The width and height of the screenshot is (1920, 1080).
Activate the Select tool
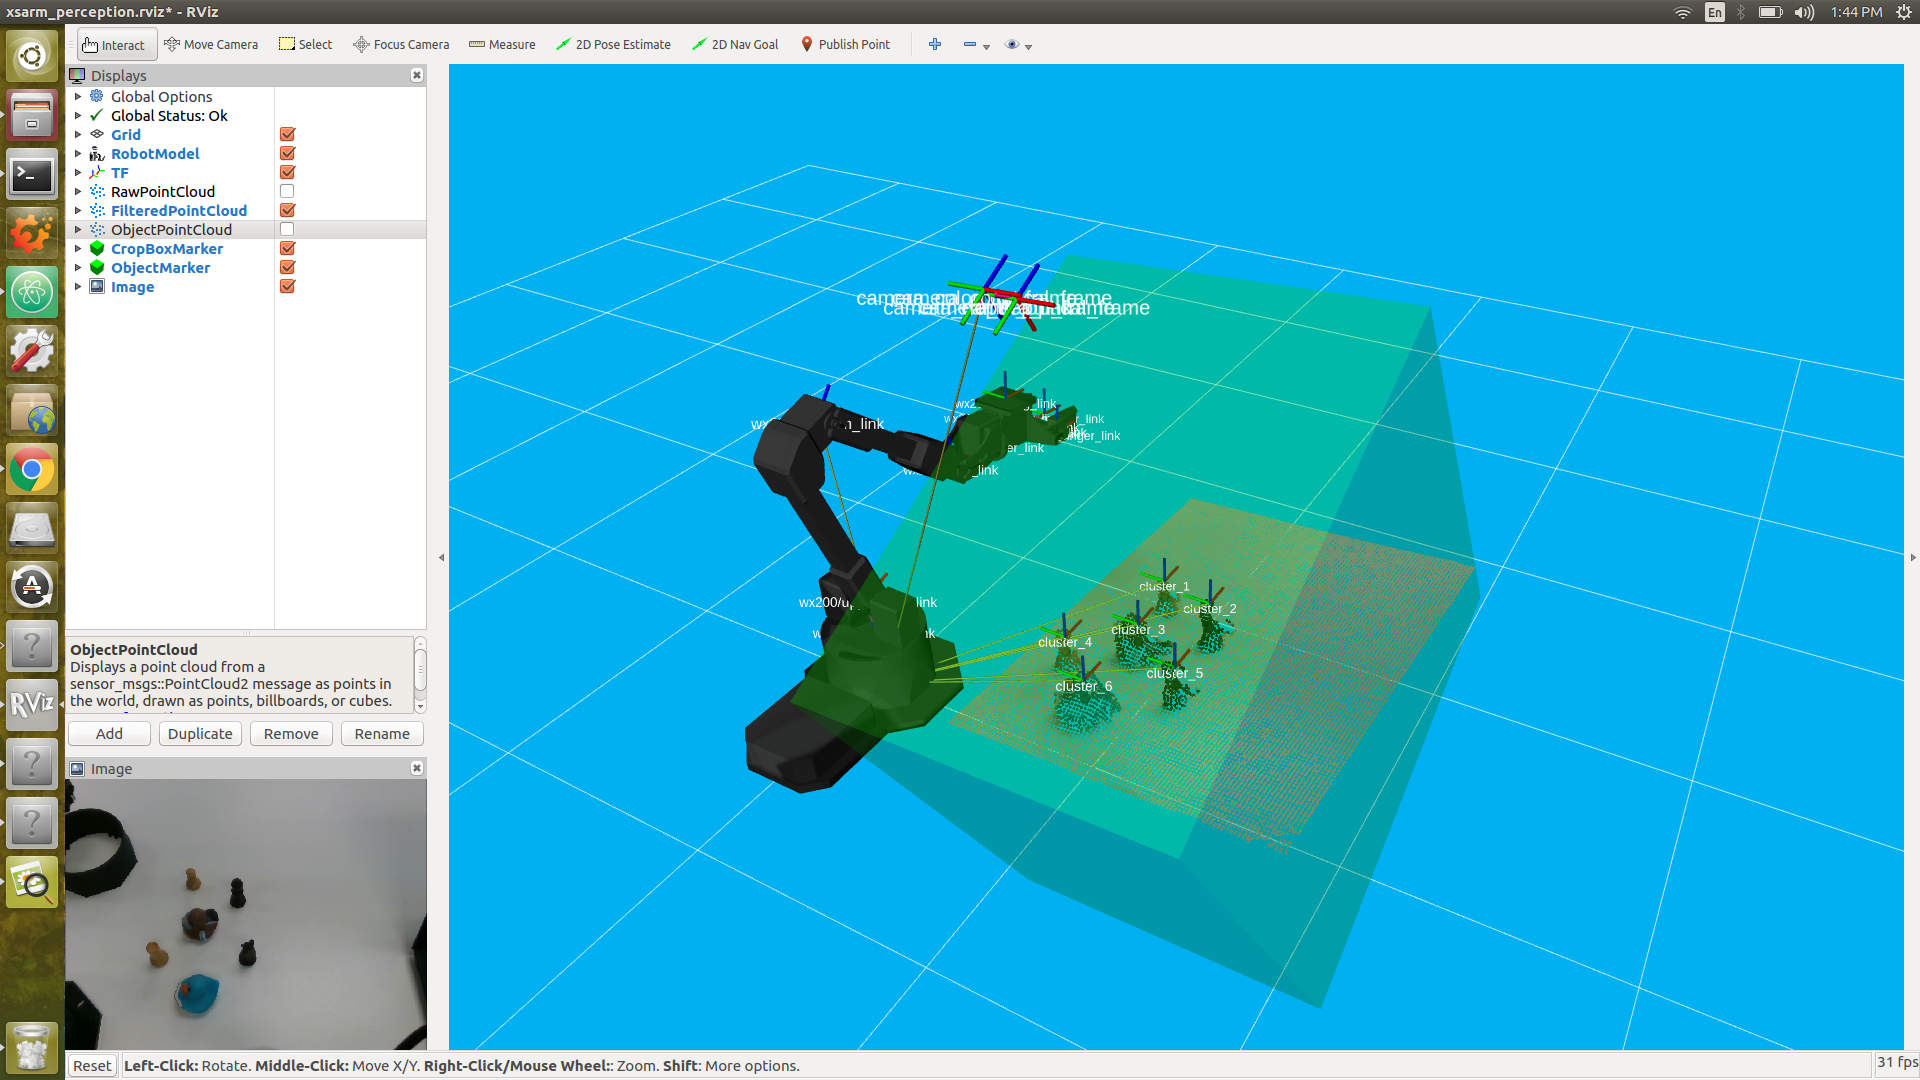coord(306,45)
